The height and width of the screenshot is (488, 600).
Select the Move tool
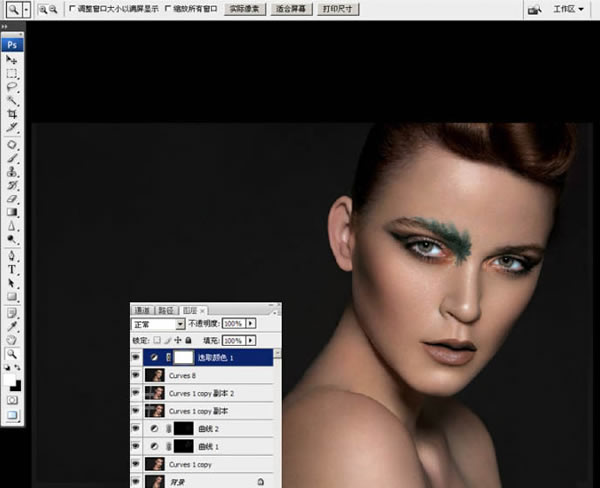11,60
